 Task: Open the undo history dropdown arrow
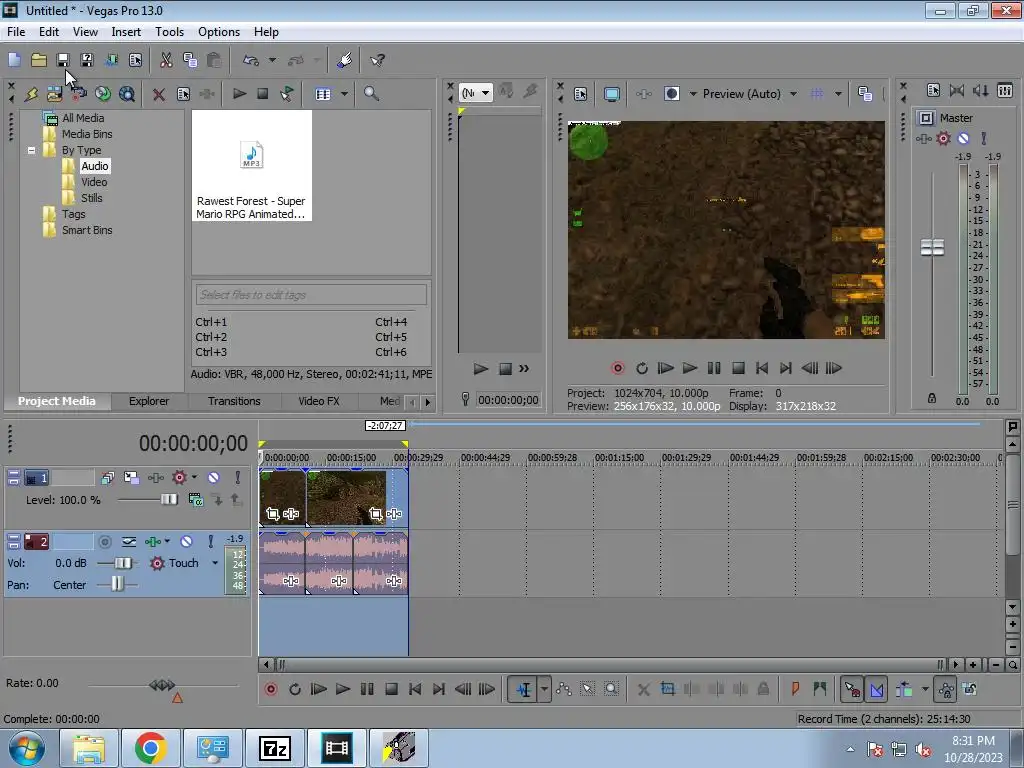(x=272, y=60)
